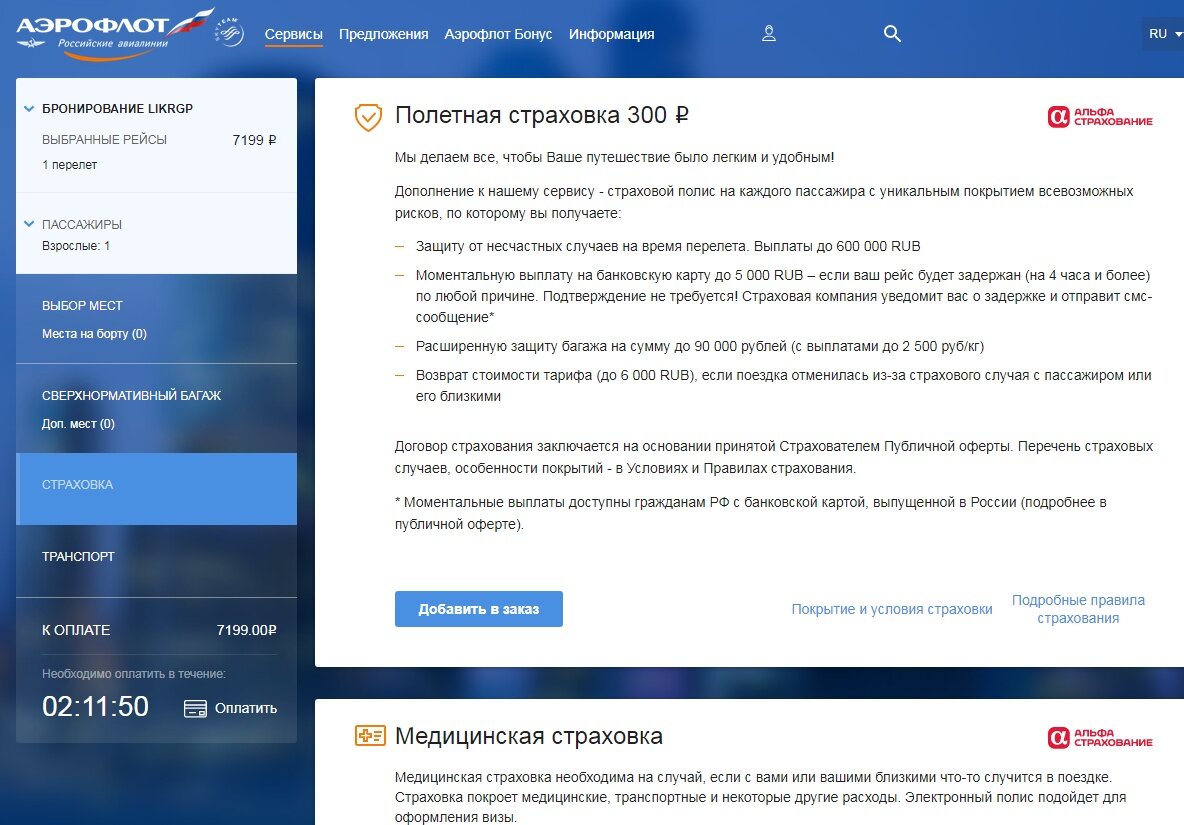Click the Оплатить payment link
Image resolution: width=1184 pixels, height=825 pixels.
(x=245, y=709)
